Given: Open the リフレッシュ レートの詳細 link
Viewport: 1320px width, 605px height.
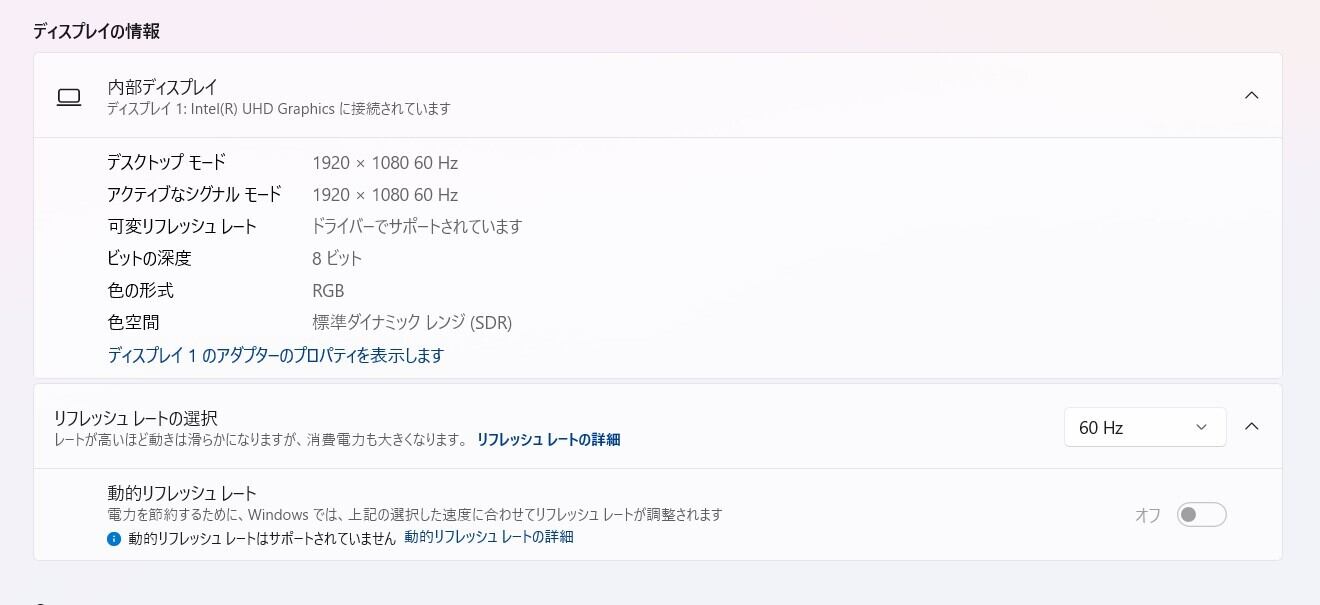Looking at the screenshot, I should coord(548,439).
